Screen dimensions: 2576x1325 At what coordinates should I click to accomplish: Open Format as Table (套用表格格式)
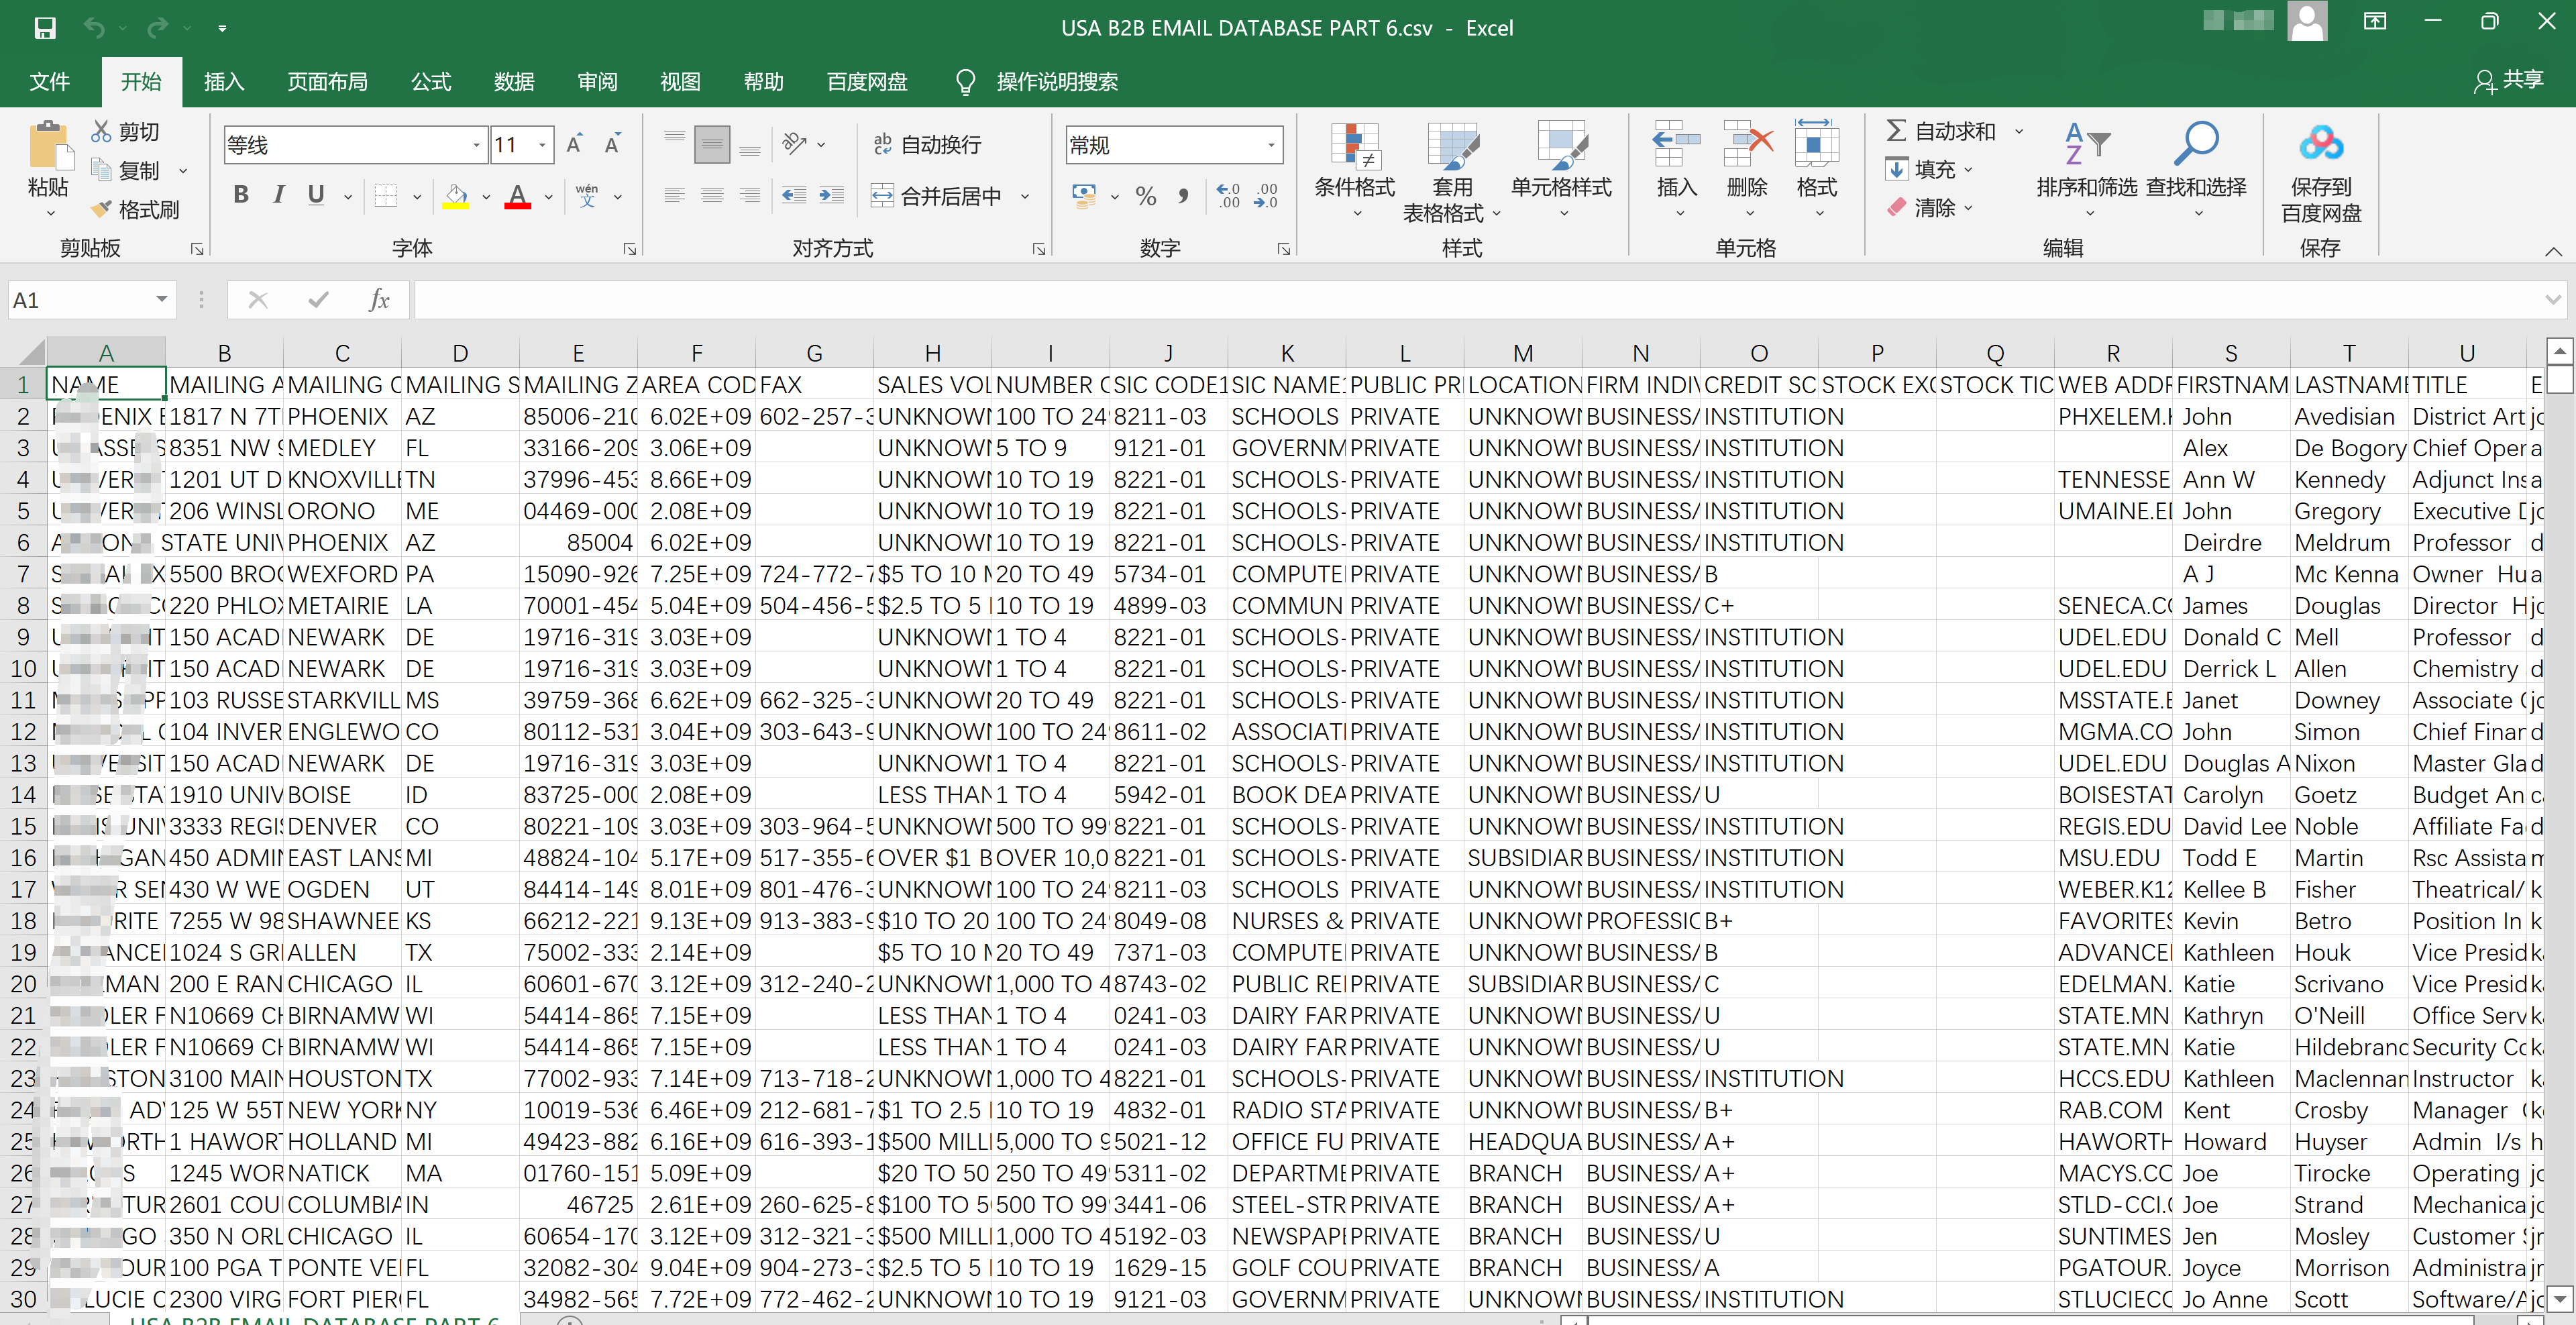(1452, 172)
